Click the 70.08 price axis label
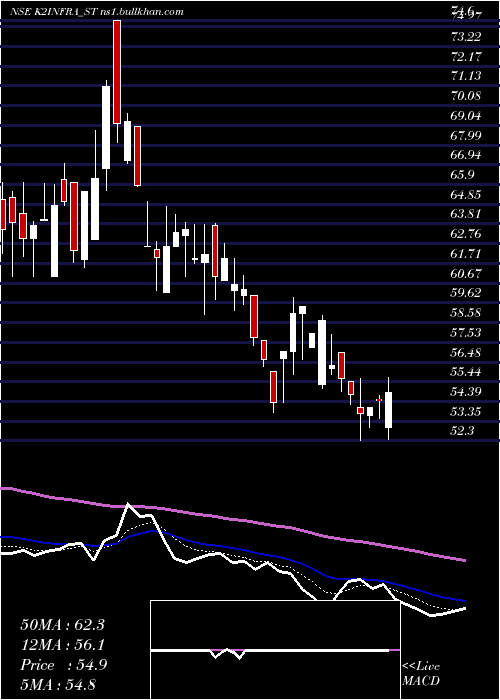500x700 pixels. [467, 96]
